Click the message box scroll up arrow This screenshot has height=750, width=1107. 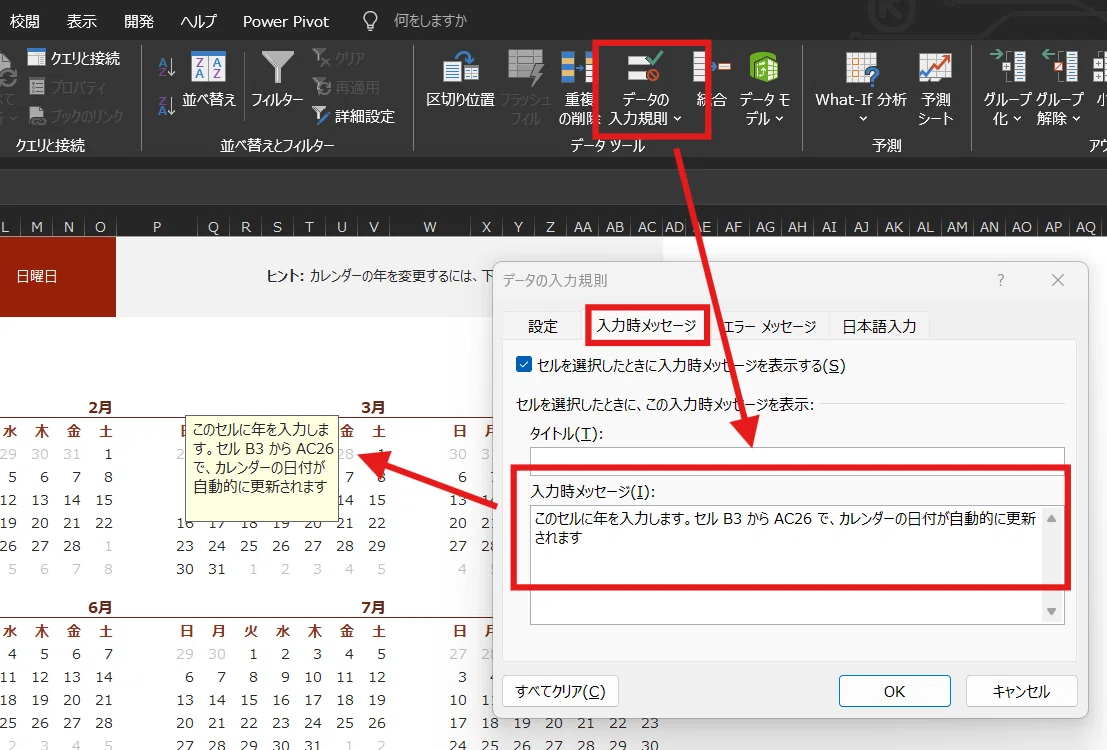coord(1051,518)
